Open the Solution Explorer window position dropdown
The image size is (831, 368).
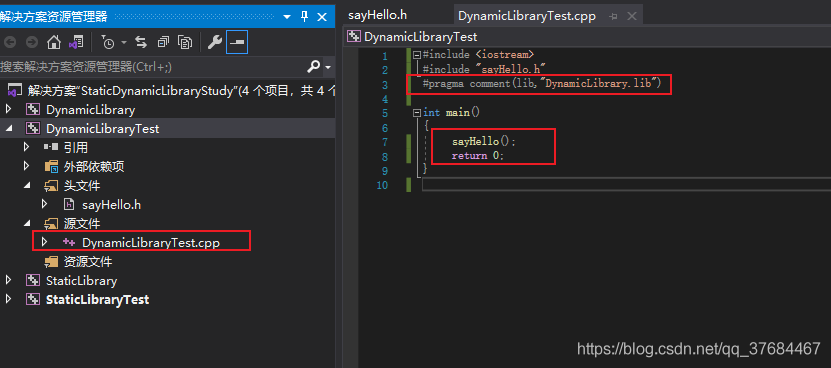[x=287, y=17]
